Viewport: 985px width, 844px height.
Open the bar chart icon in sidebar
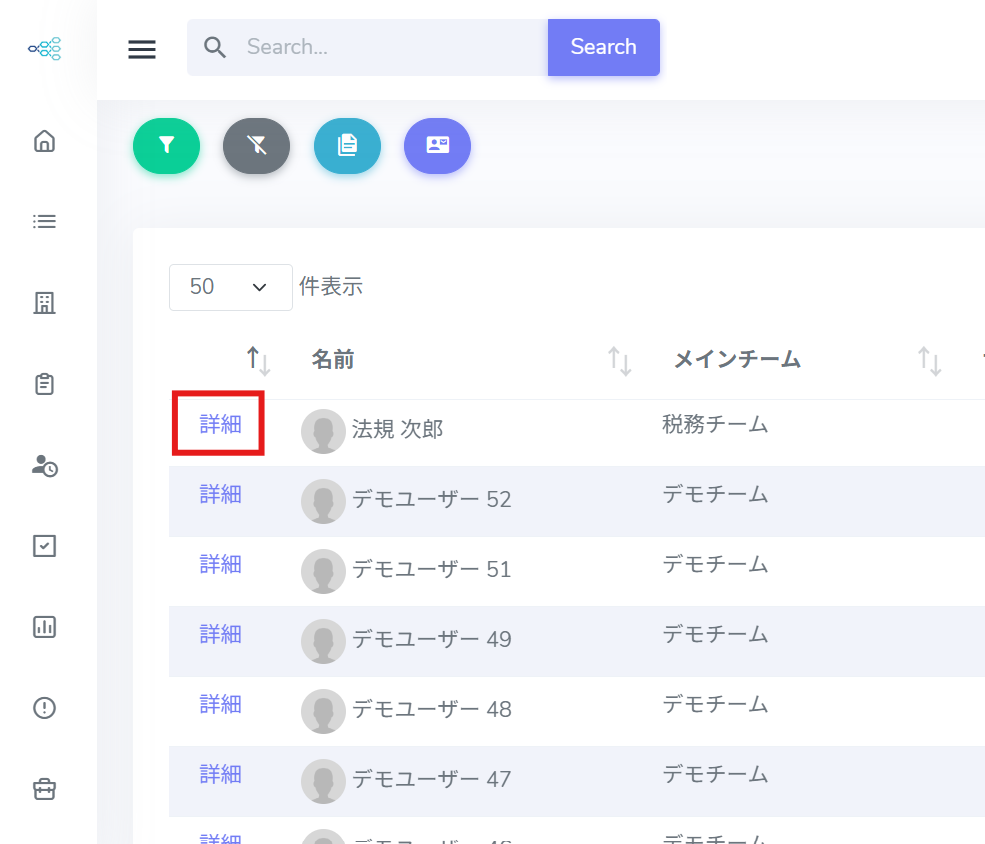(44, 627)
